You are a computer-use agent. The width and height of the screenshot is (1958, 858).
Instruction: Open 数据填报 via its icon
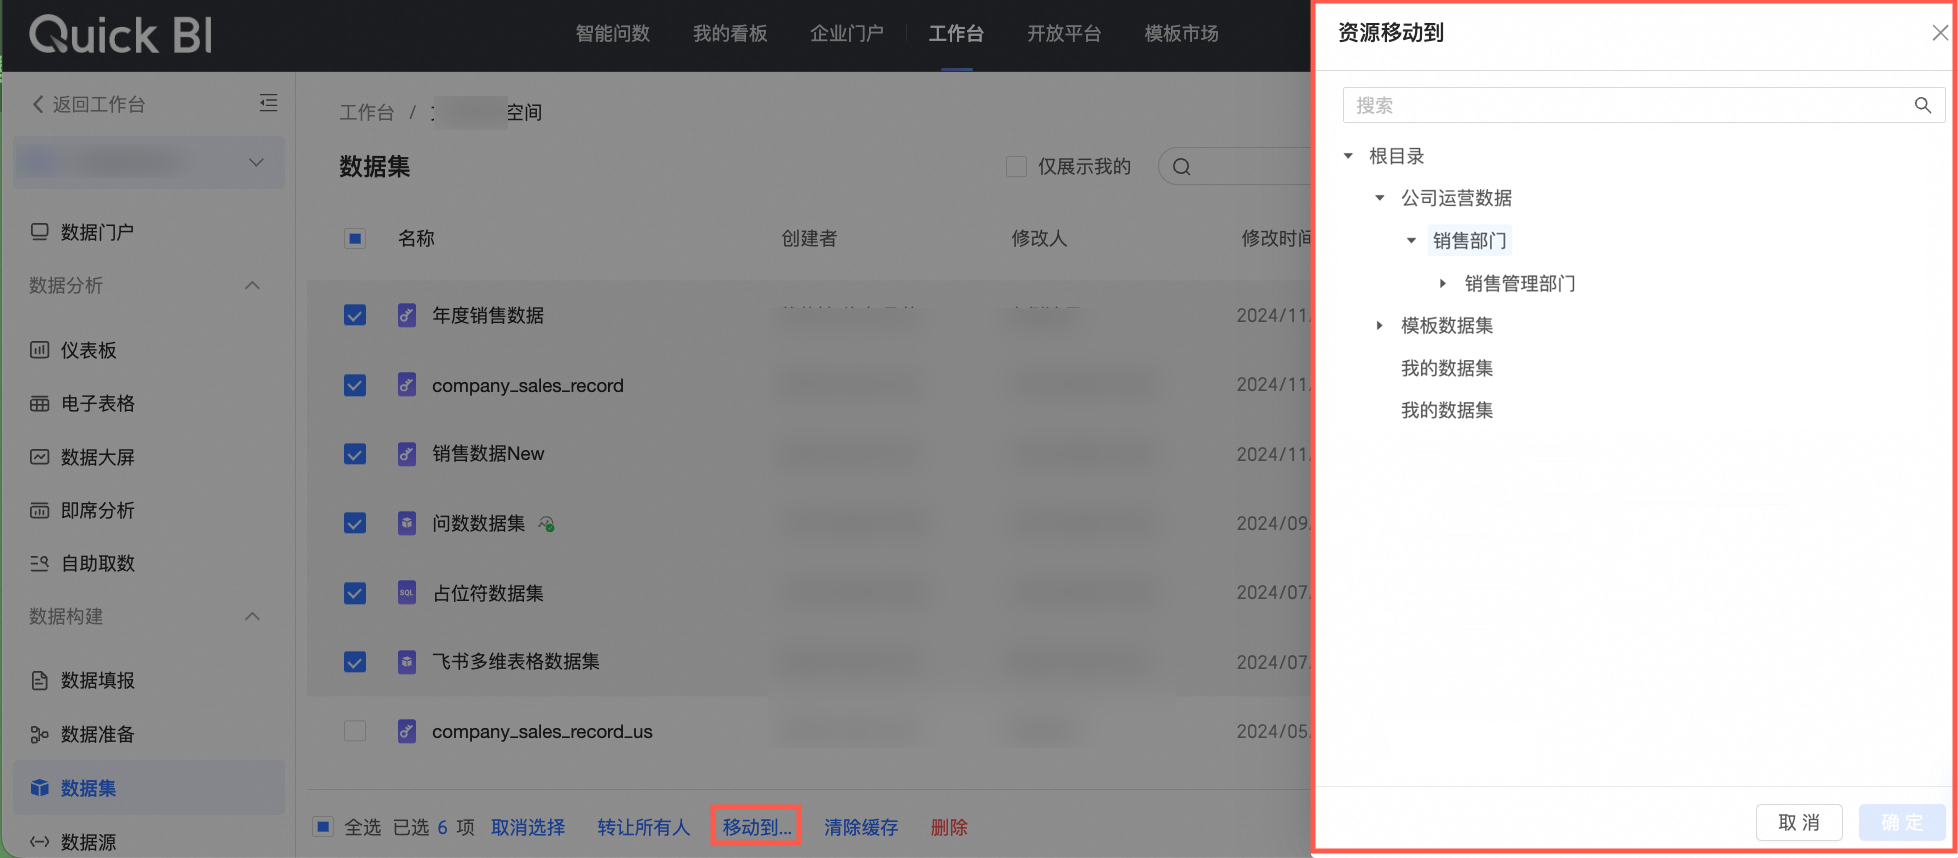[39, 681]
